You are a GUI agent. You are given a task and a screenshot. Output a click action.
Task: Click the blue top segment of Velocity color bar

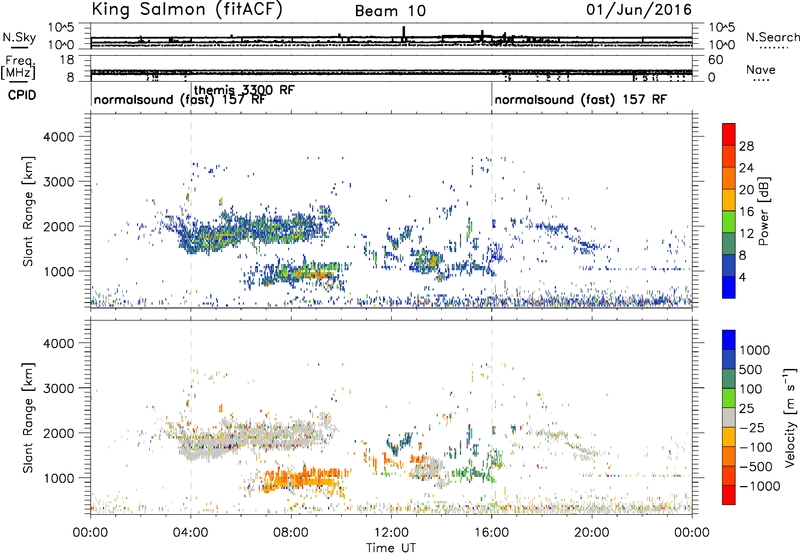click(x=729, y=340)
